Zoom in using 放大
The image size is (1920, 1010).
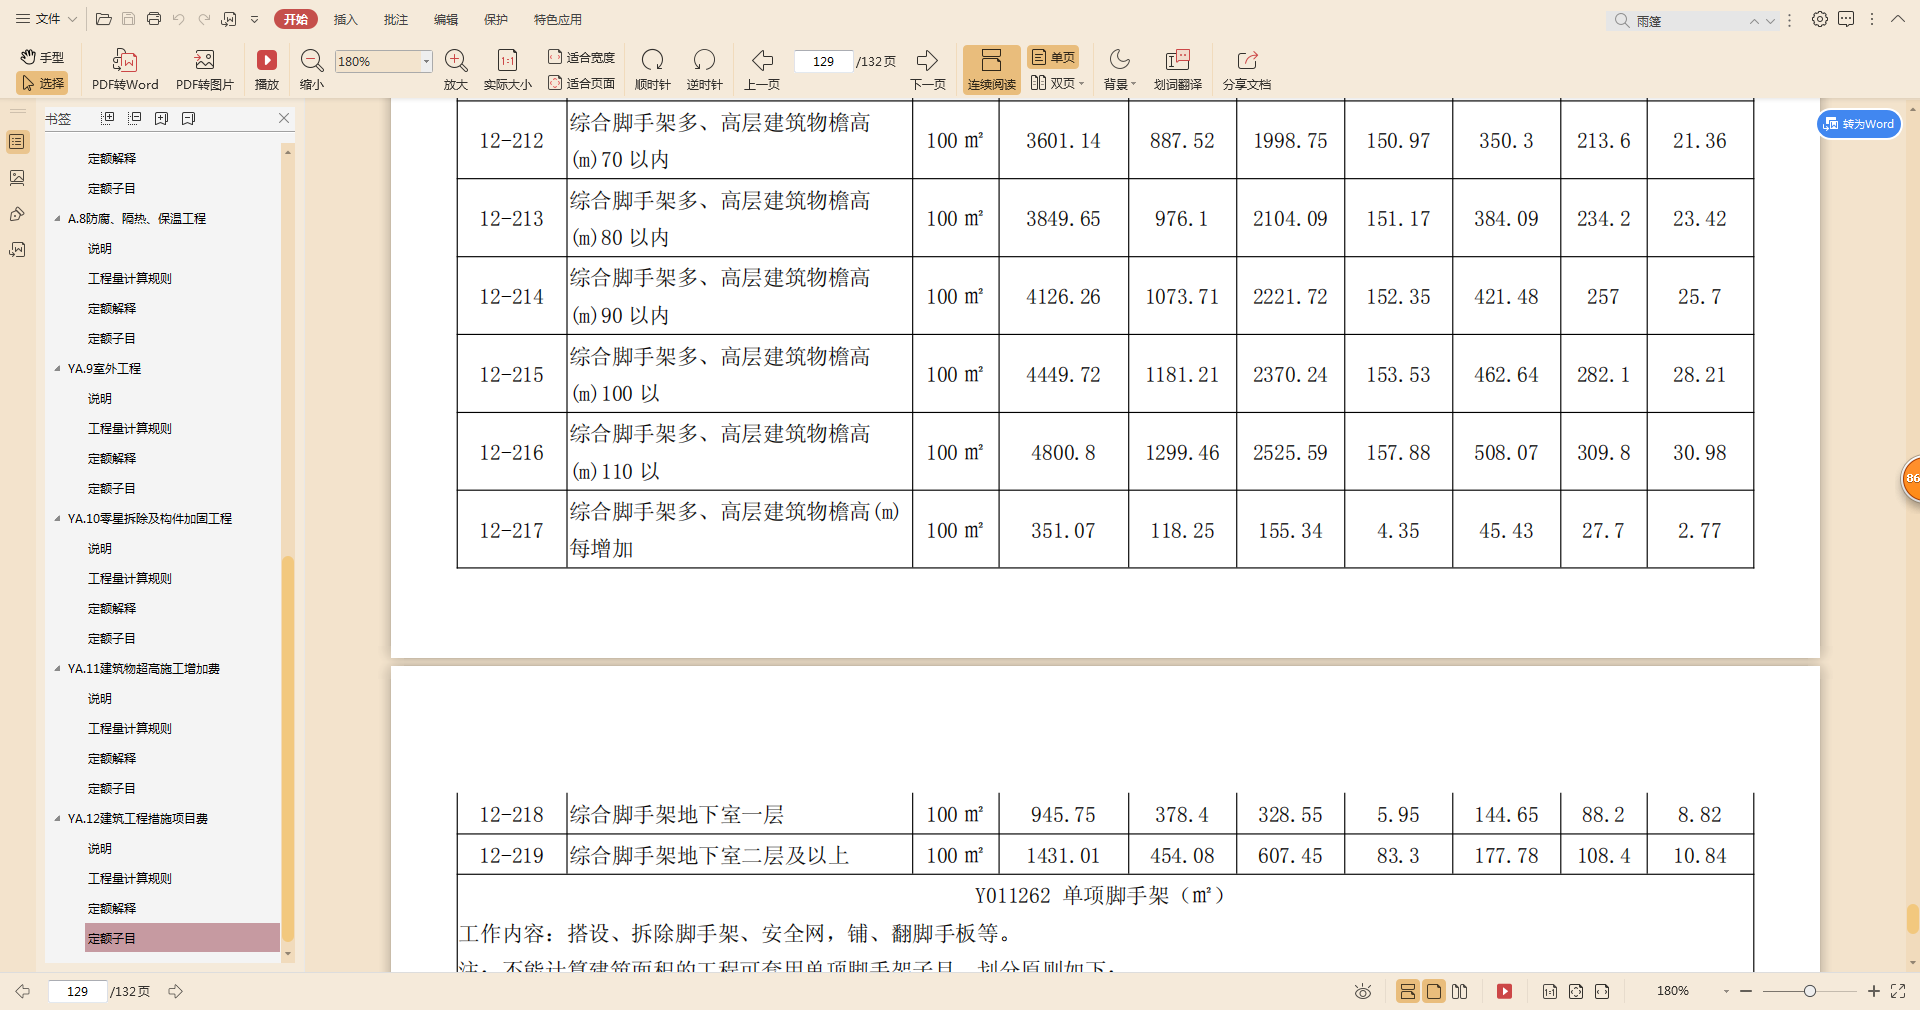click(456, 69)
